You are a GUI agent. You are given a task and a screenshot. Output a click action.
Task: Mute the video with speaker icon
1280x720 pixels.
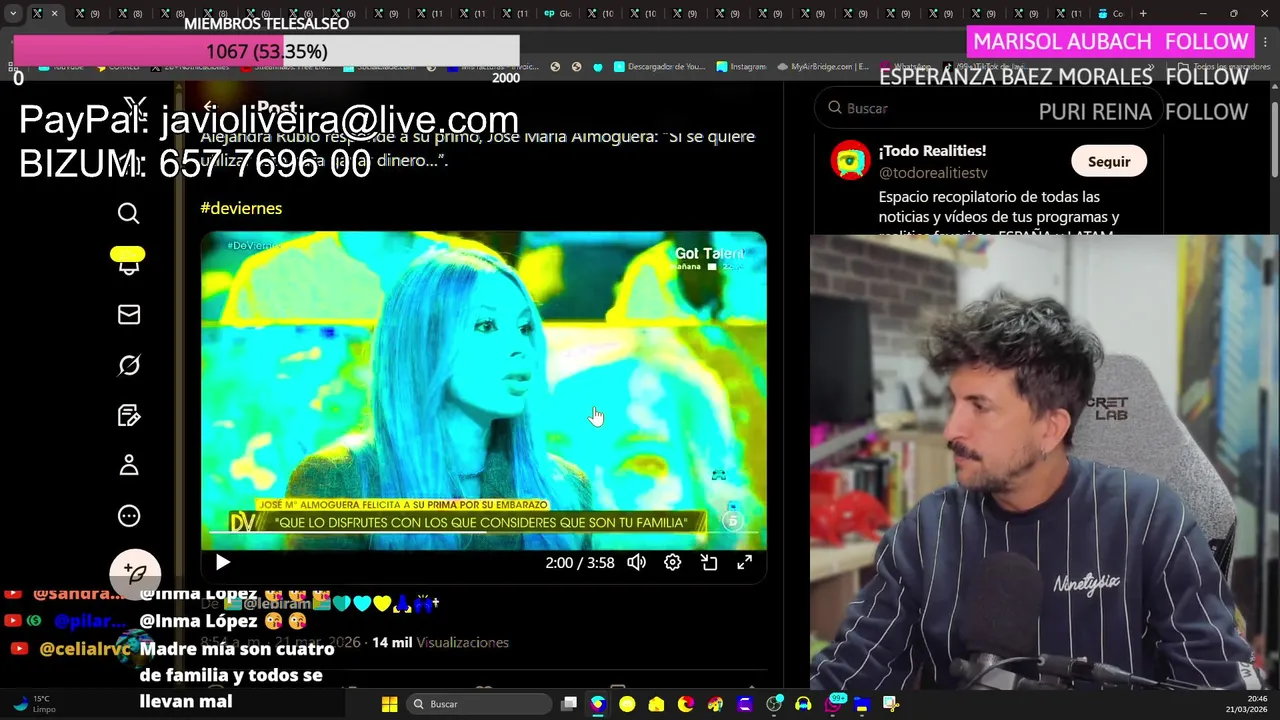[636, 563]
